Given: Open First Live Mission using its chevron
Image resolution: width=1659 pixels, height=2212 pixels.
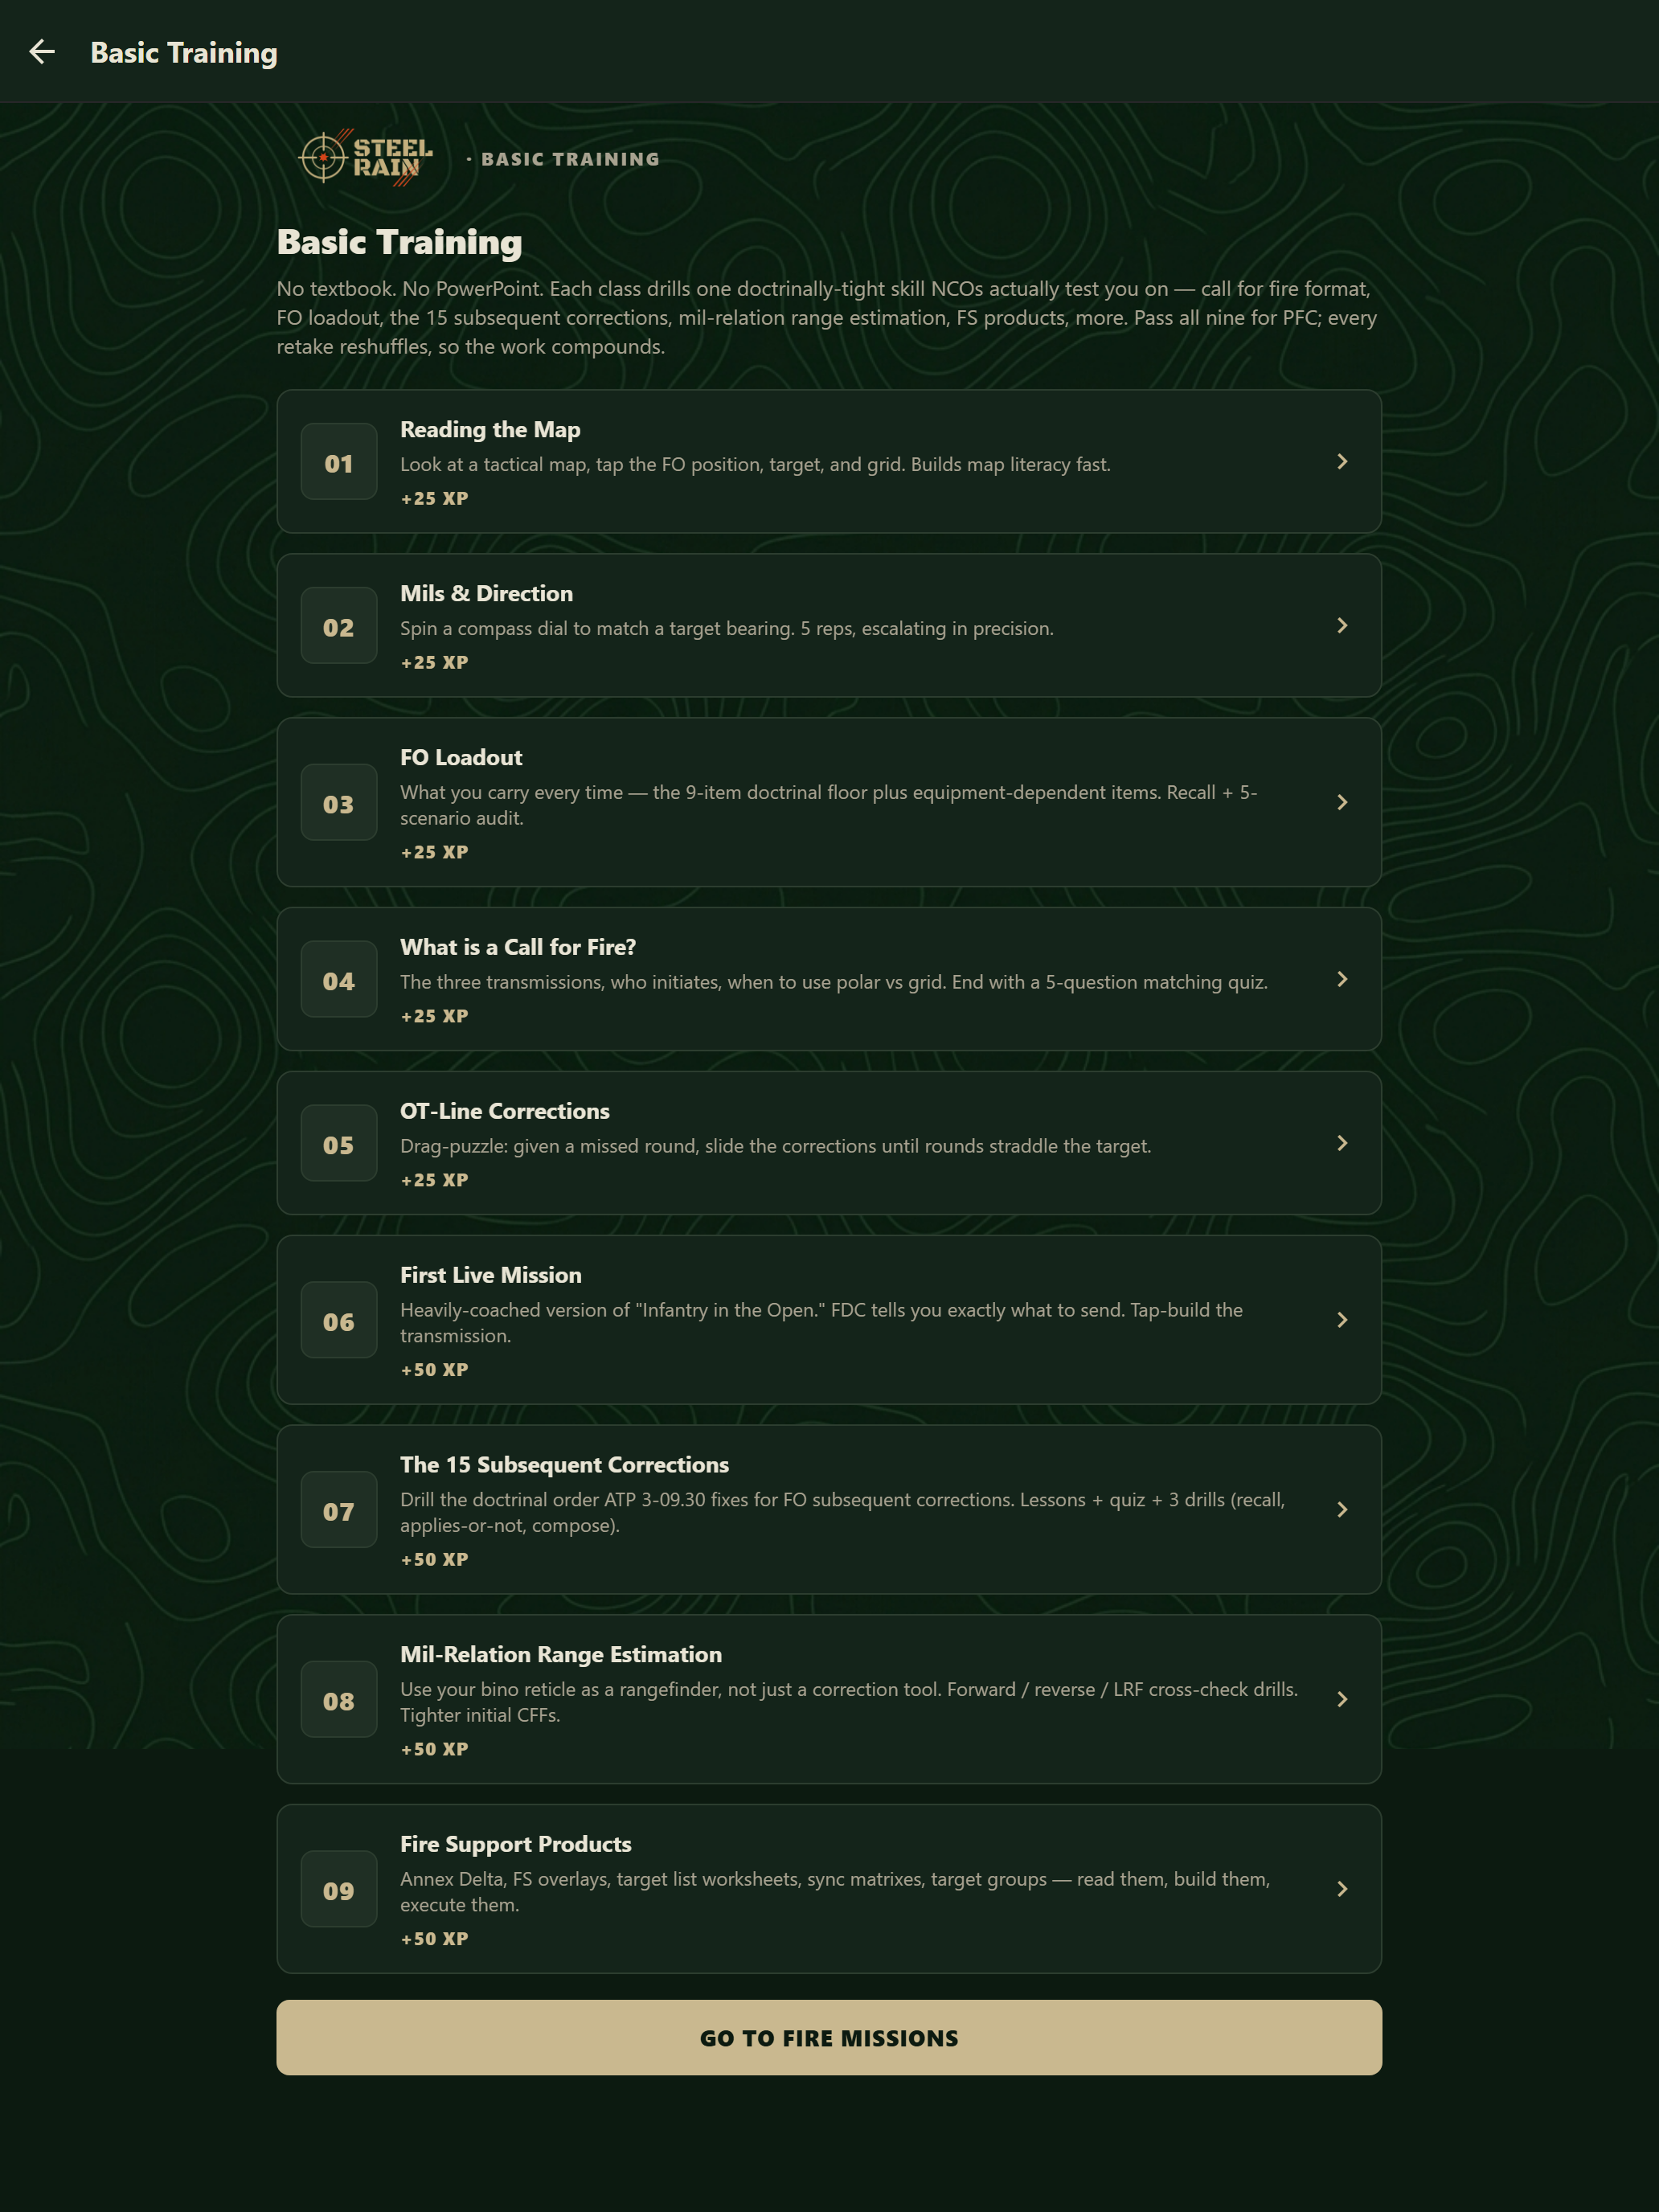Looking at the screenshot, I should click(1342, 1321).
